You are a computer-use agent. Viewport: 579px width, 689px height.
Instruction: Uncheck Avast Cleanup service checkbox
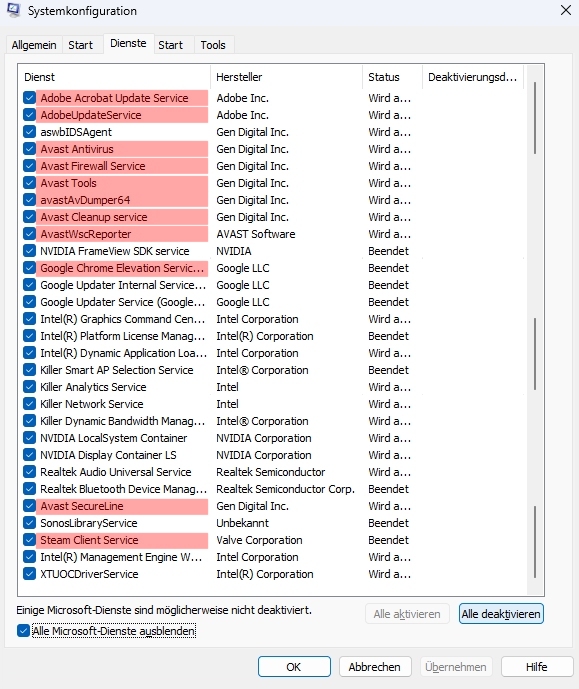[29, 217]
